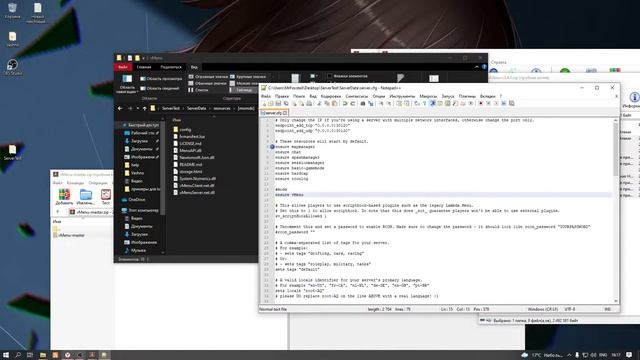The width and height of the screenshot is (640, 360).
Task: Select README.md in Explorer file list
Action: click(x=188, y=164)
